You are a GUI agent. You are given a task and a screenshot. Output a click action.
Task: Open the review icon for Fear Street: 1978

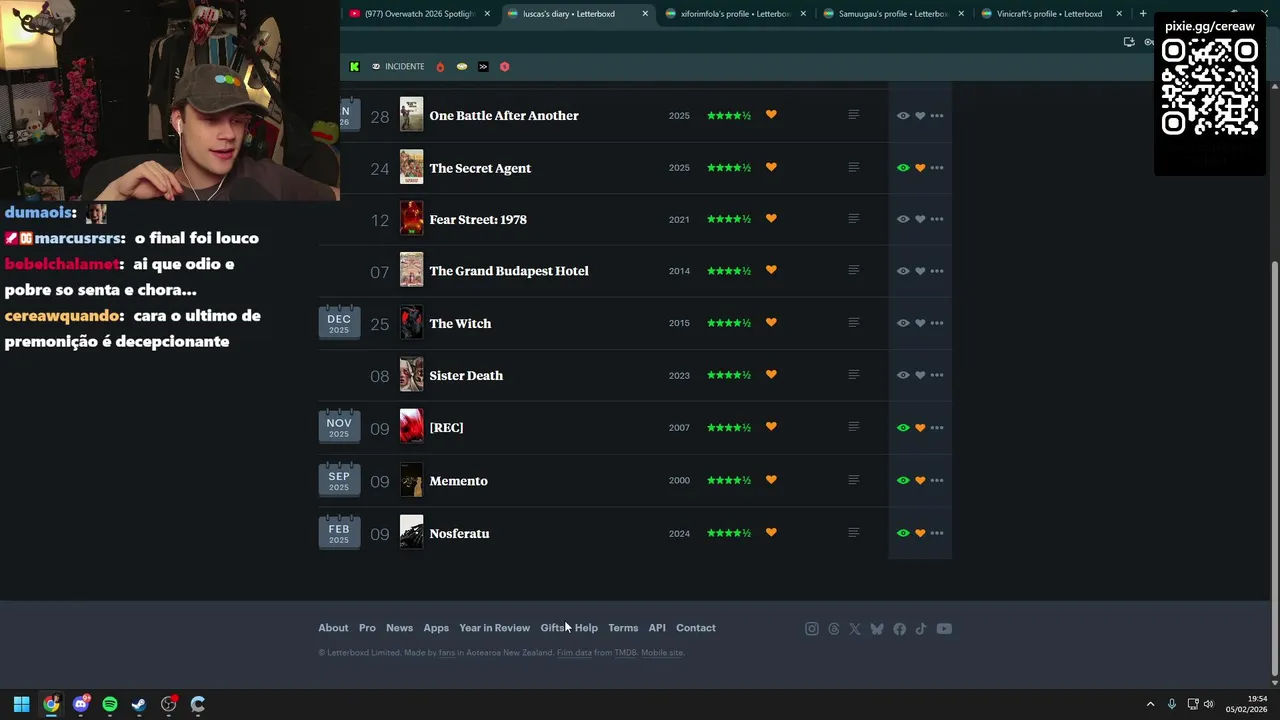[853, 218]
